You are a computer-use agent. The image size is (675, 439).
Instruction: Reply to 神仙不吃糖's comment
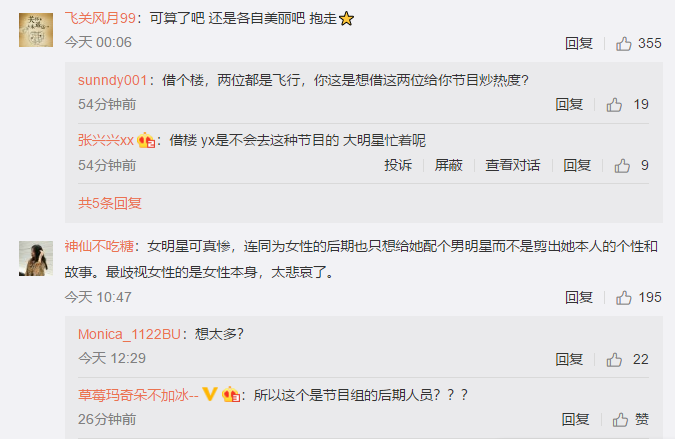579,297
